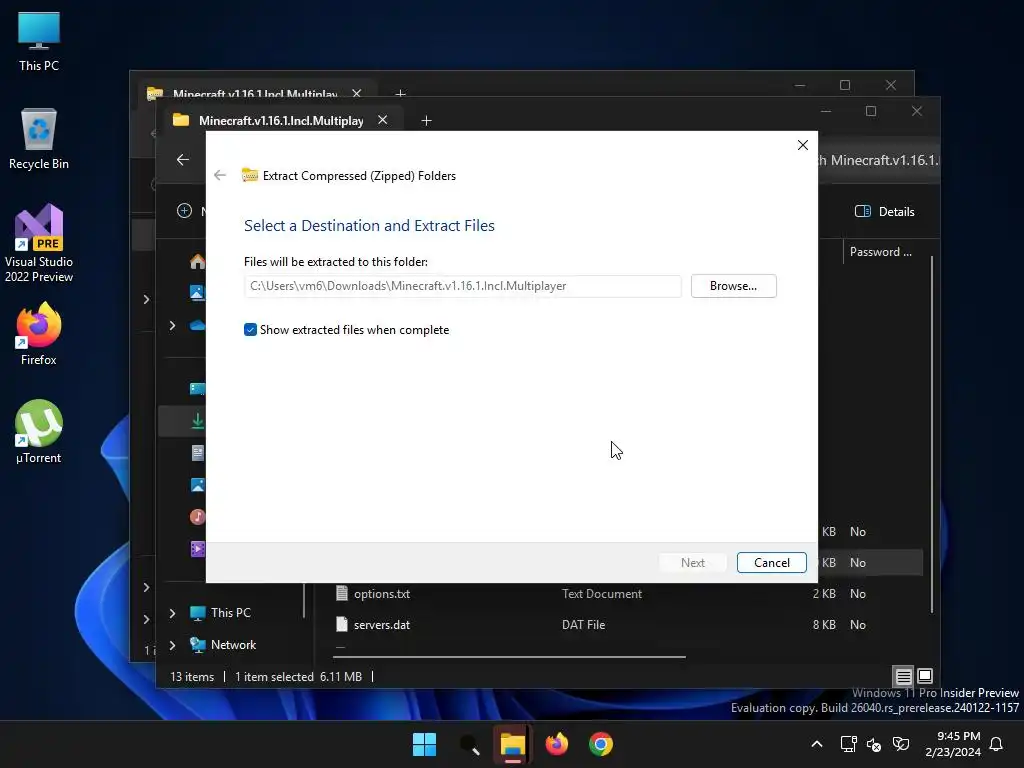Open Music in the navigation pane
Image resolution: width=1024 pixels, height=768 pixels.
click(x=197, y=517)
